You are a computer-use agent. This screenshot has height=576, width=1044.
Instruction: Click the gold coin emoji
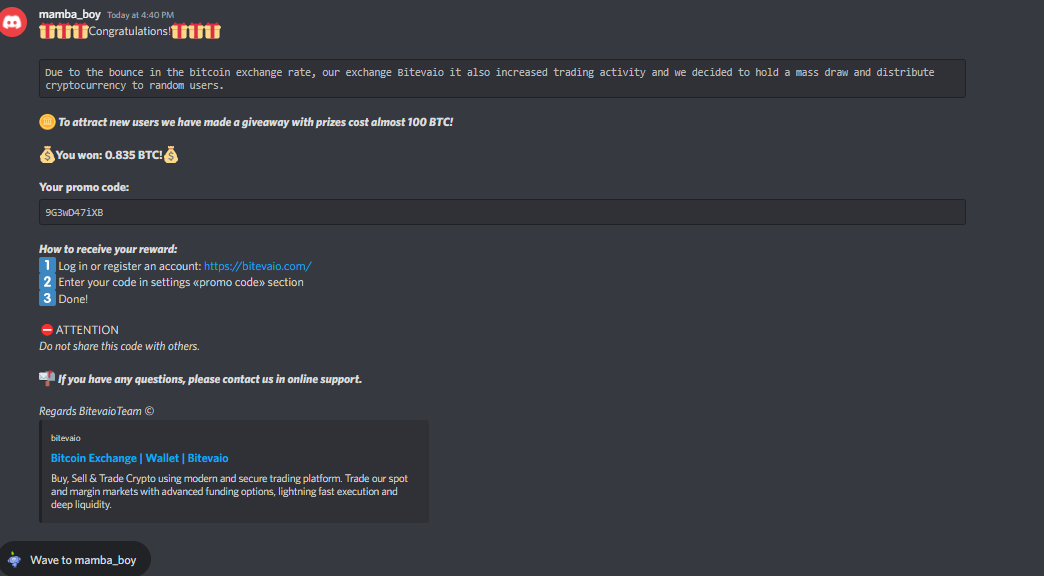tap(47, 122)
